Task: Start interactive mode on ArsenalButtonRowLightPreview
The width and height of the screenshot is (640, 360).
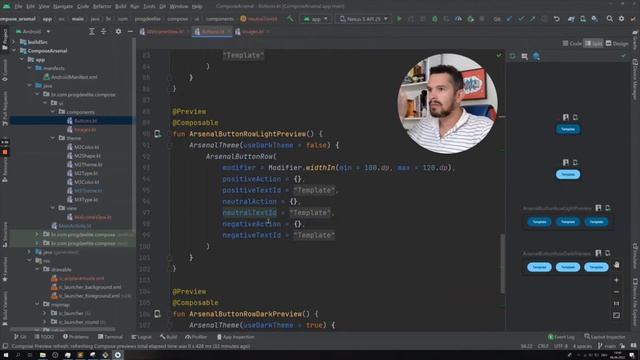Action: tap(598, 208)
